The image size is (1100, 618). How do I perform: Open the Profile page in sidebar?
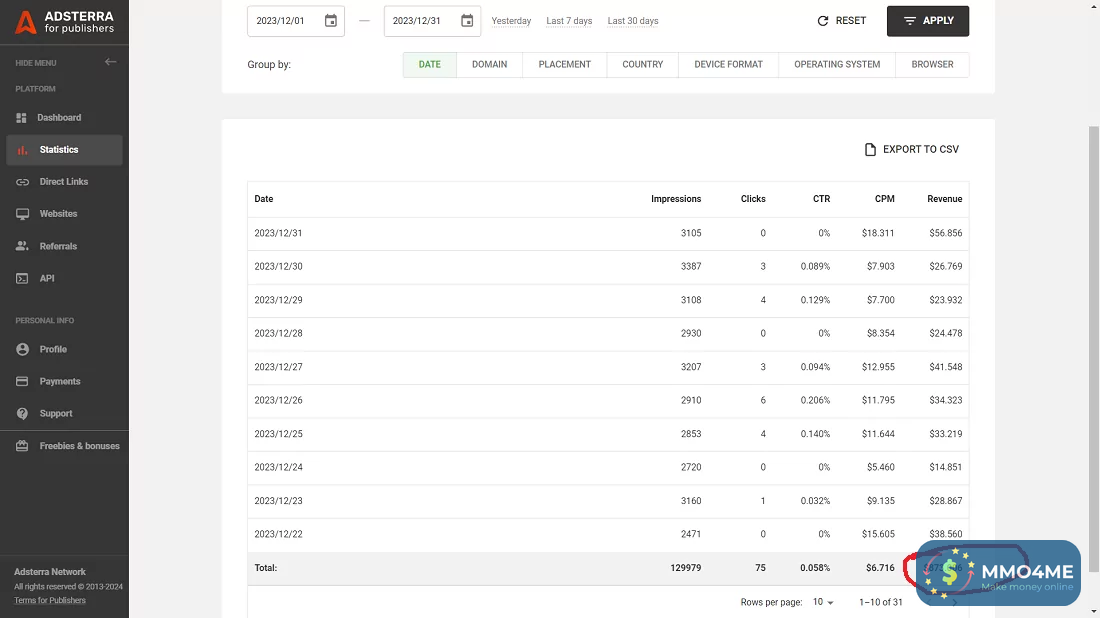tap(53, 349)
